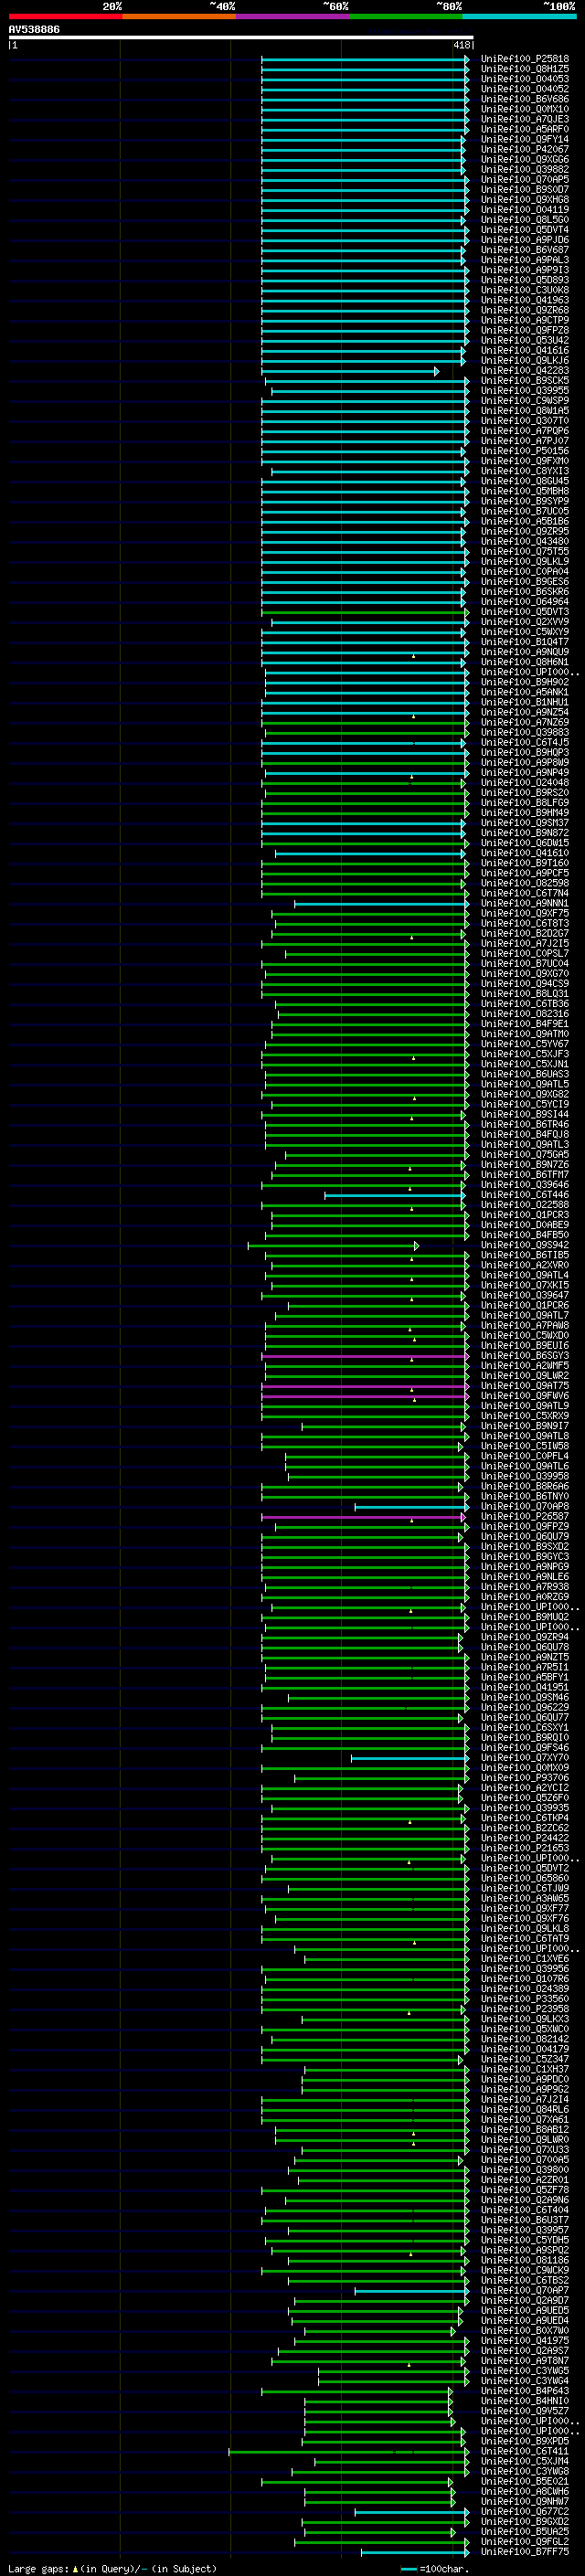Click hit label UniRef100_Q53U42
This screenshot has width=585, height=2576.
(525, 340)
